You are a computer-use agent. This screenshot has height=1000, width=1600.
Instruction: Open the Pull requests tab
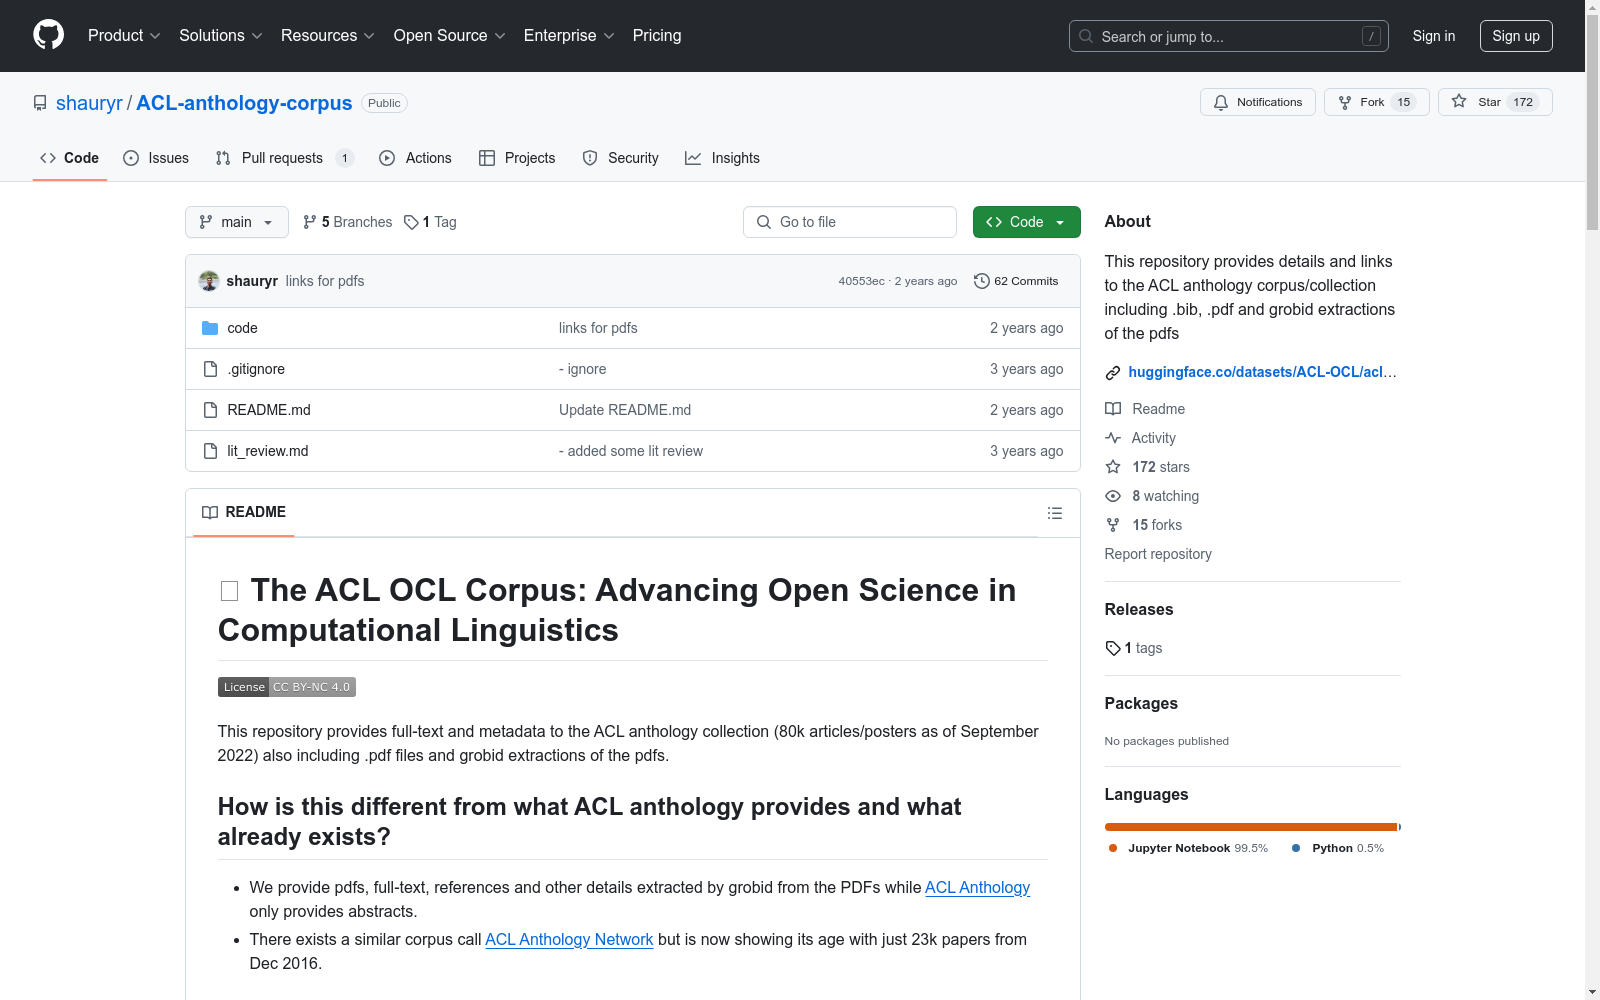pos(285,158)
